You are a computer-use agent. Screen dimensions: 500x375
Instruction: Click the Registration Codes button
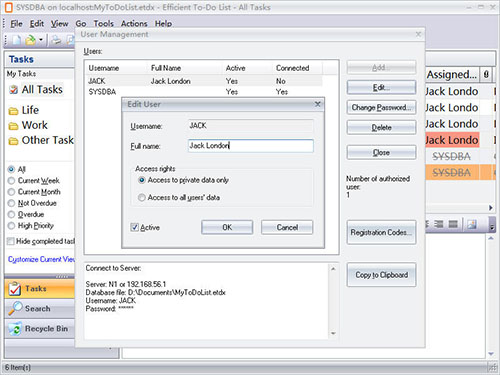coord(381,232)
